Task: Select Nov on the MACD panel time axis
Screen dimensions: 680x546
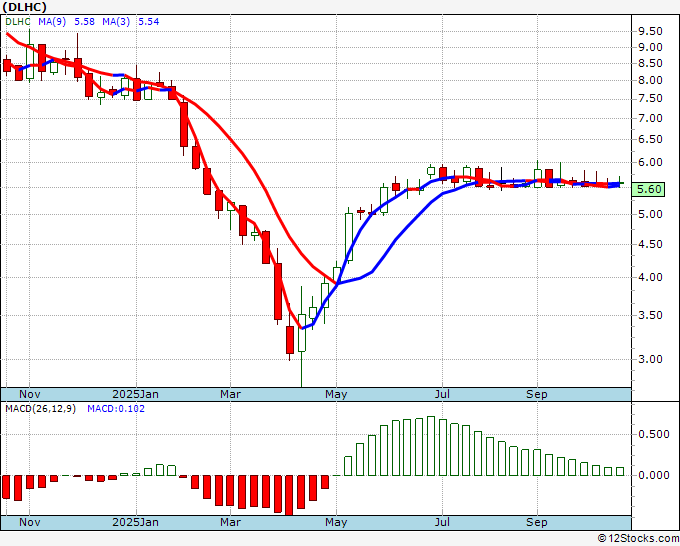Action: pyautogui.click(x=29, y=522)
